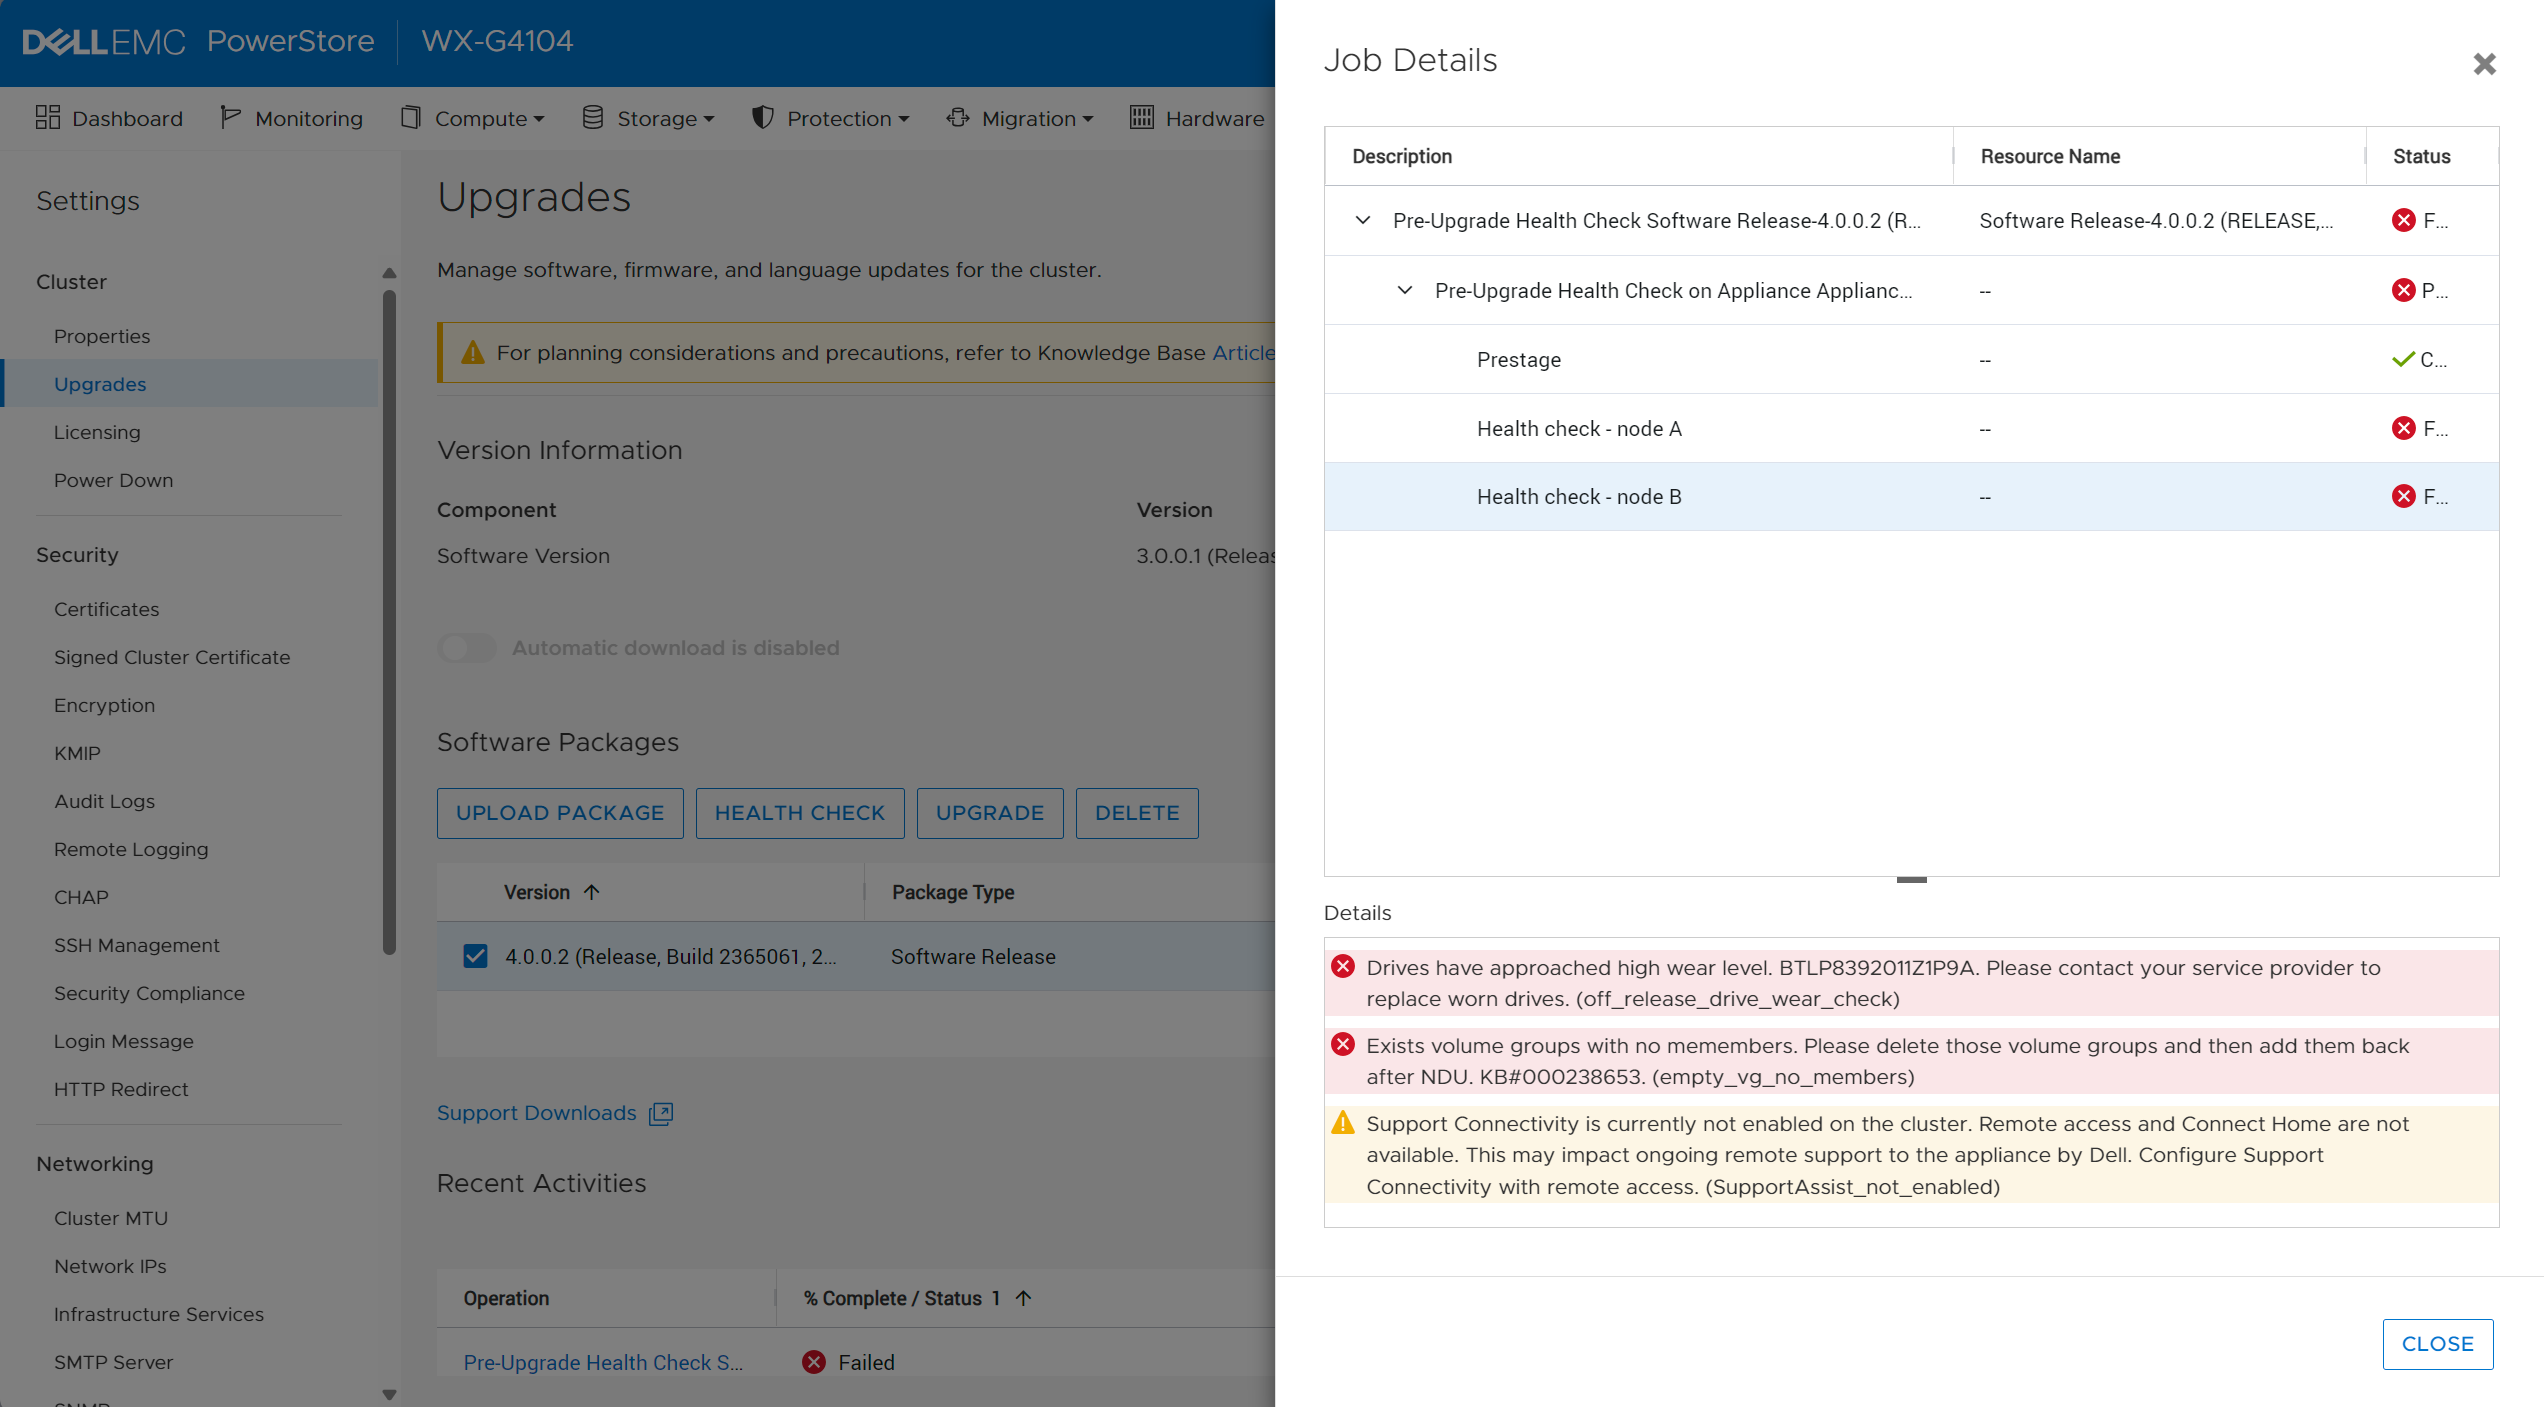This screenshot has width=2544, height=1407.
Task: Collapse Pre-Upgrade Health Check on Appliance row
Action: pos(1405,291)
